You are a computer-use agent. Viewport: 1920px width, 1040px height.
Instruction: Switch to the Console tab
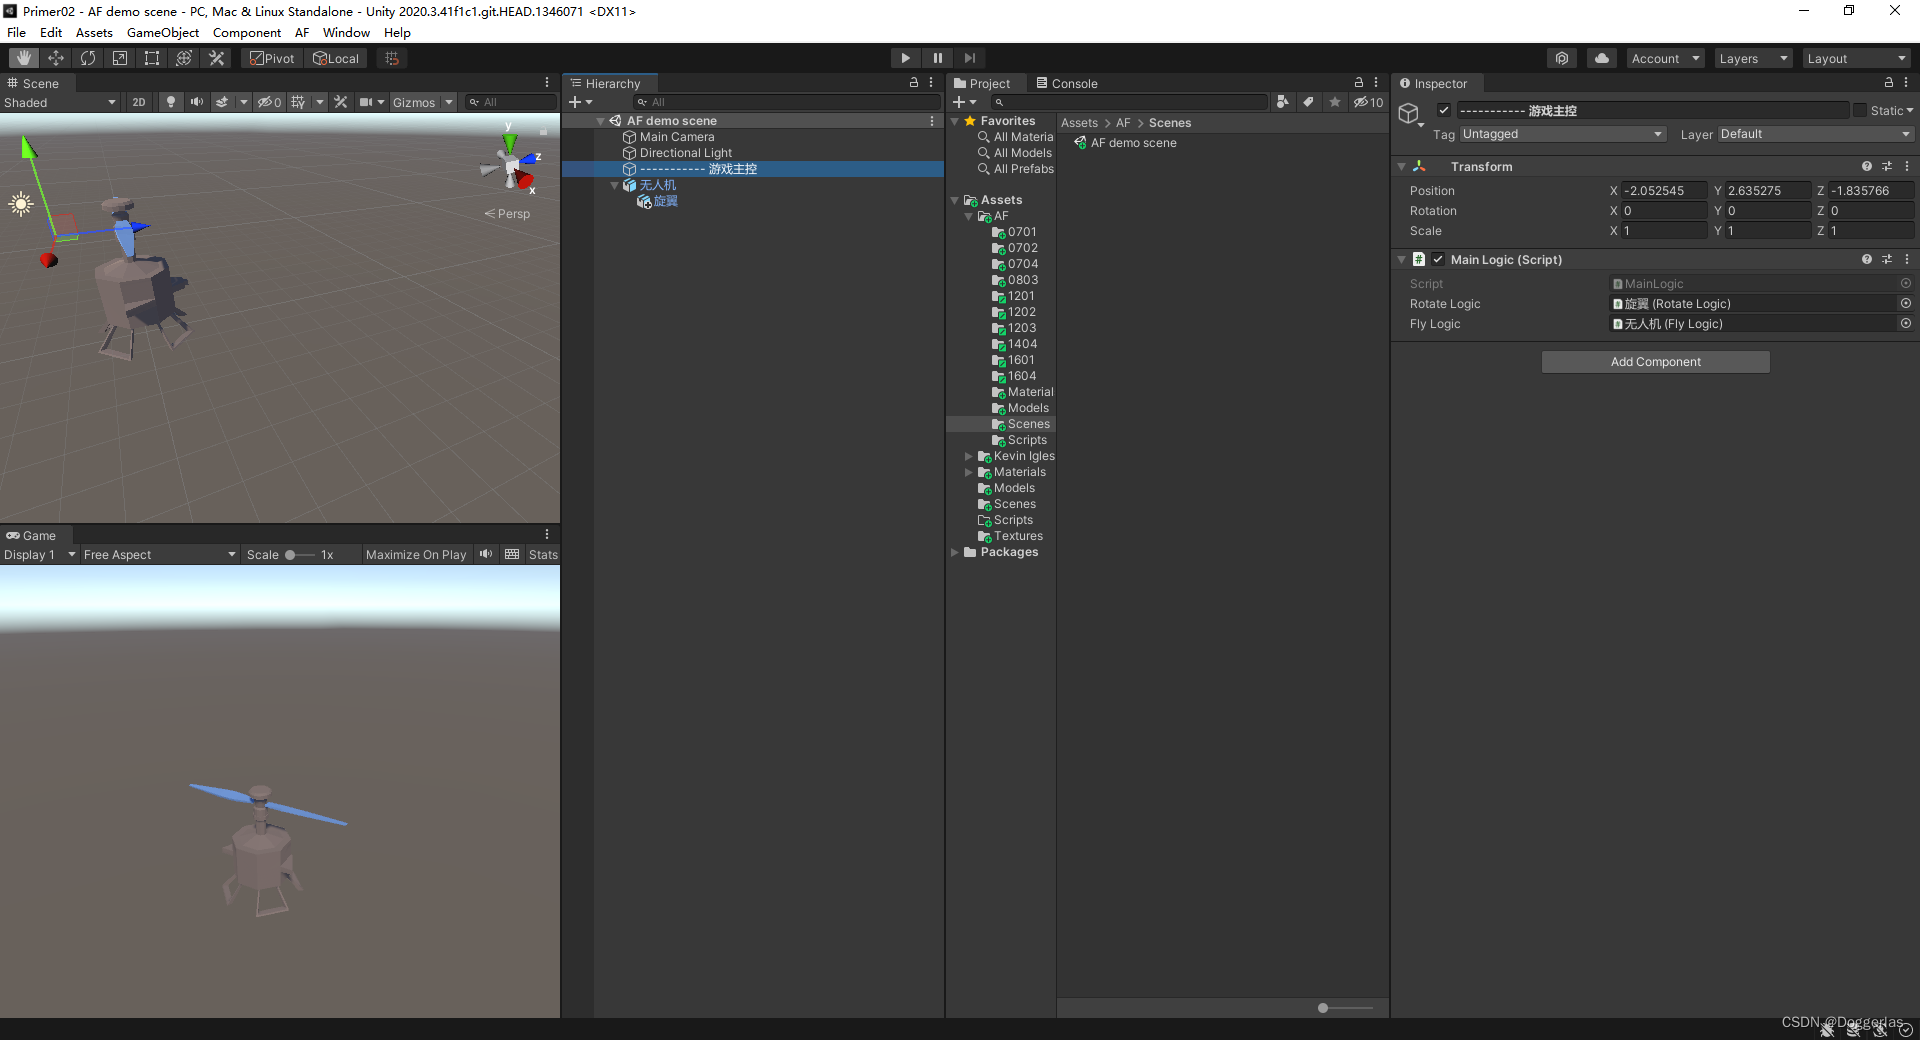click(1066, 83)
